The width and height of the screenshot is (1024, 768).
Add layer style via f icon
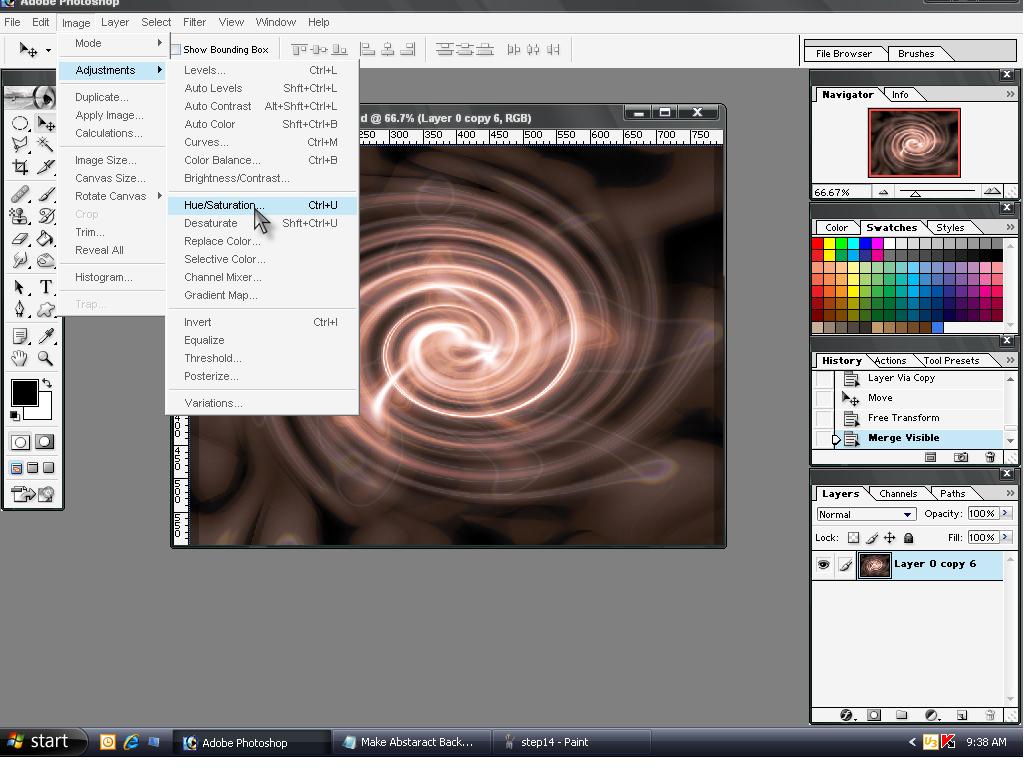(846, 715)
